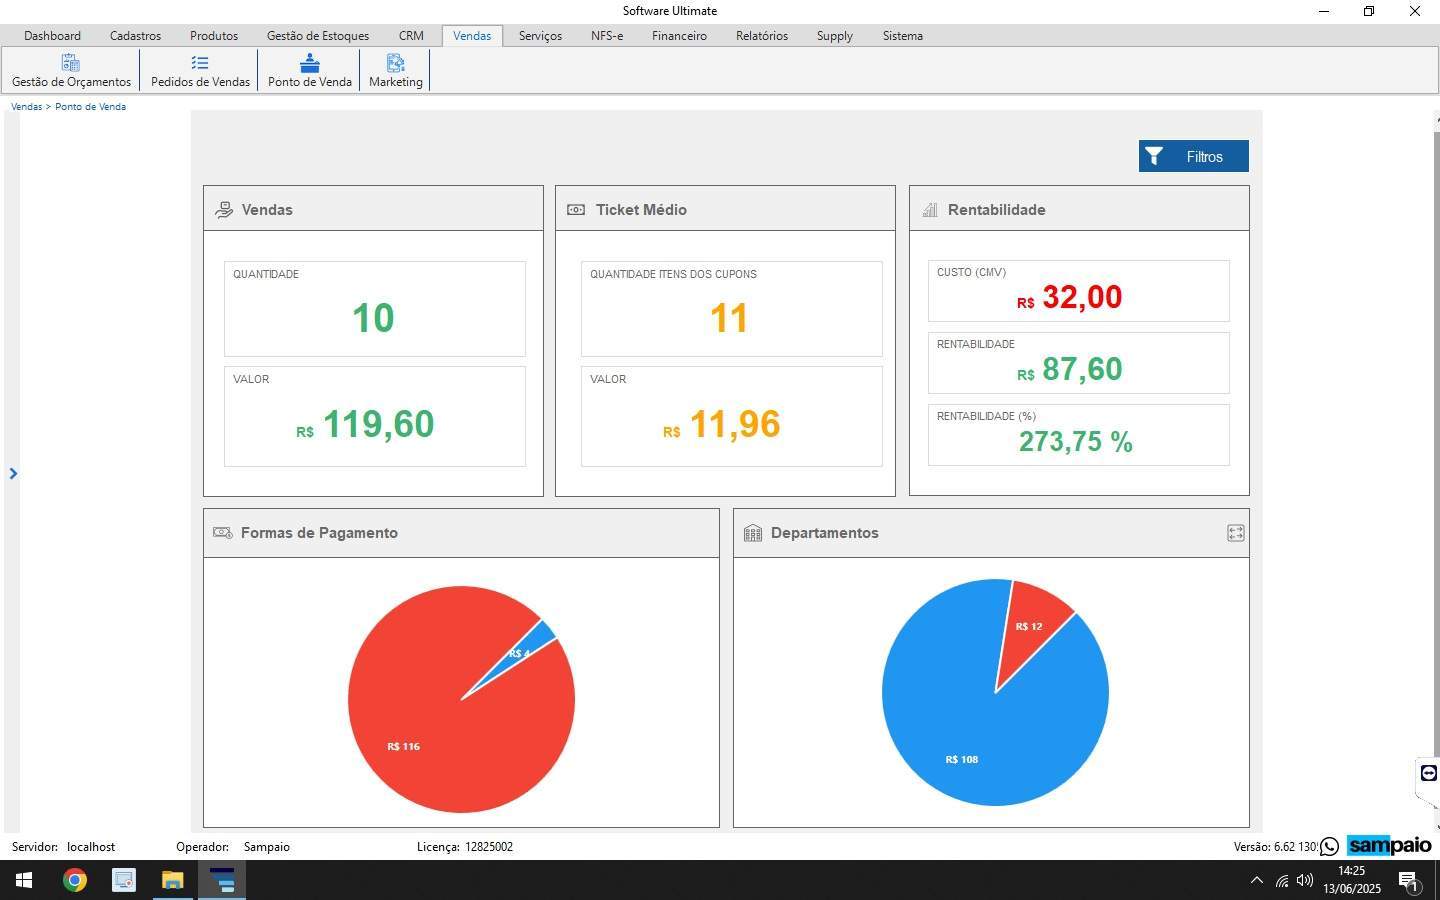Click the Vendas panel hand-coins icon
This screenshot has width=1440, height=900.
(x=224, y=210)
